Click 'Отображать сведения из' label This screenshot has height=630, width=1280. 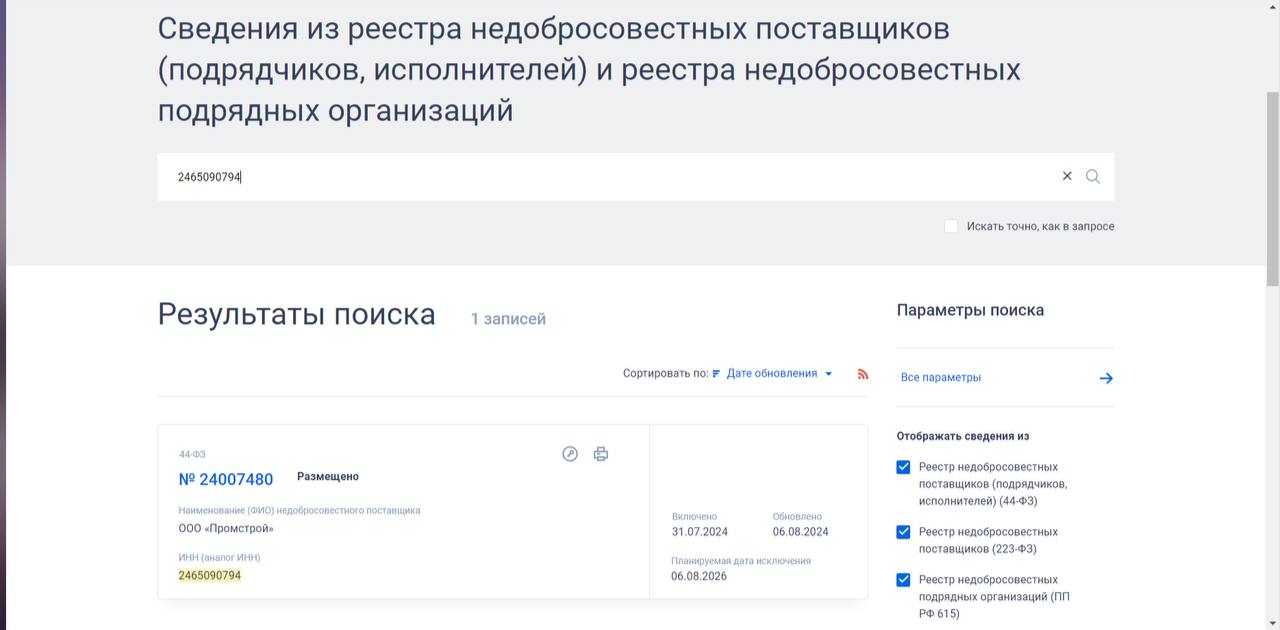point(963,437)
